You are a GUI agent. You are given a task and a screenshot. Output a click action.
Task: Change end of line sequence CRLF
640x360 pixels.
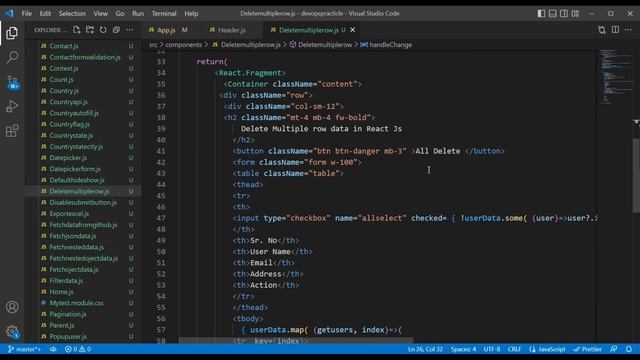coord(514,349)
